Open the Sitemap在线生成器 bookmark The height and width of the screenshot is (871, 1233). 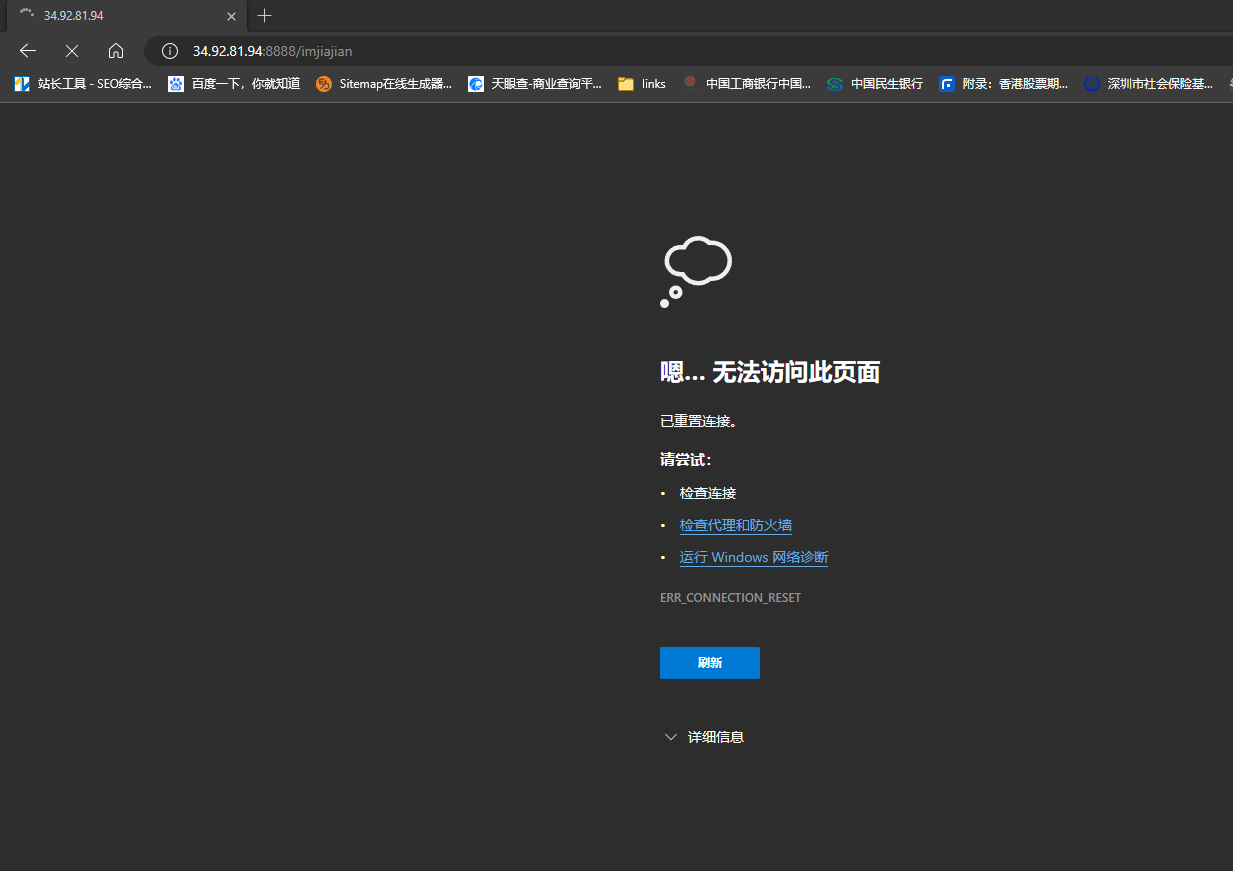384,84
